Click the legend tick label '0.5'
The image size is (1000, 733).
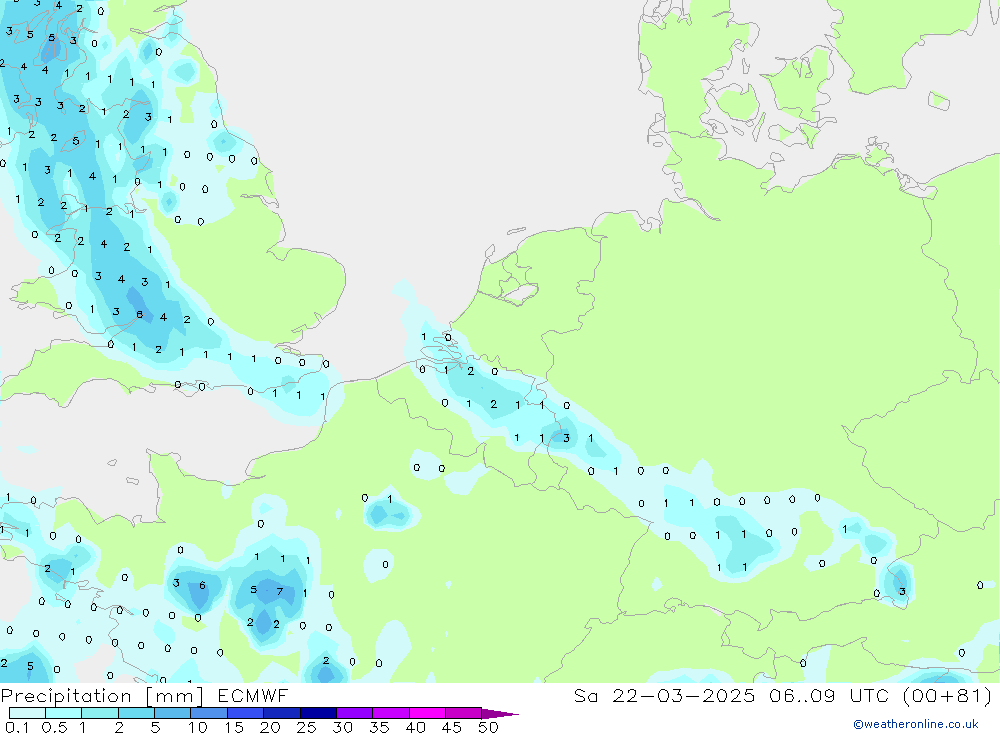point(54,727)
